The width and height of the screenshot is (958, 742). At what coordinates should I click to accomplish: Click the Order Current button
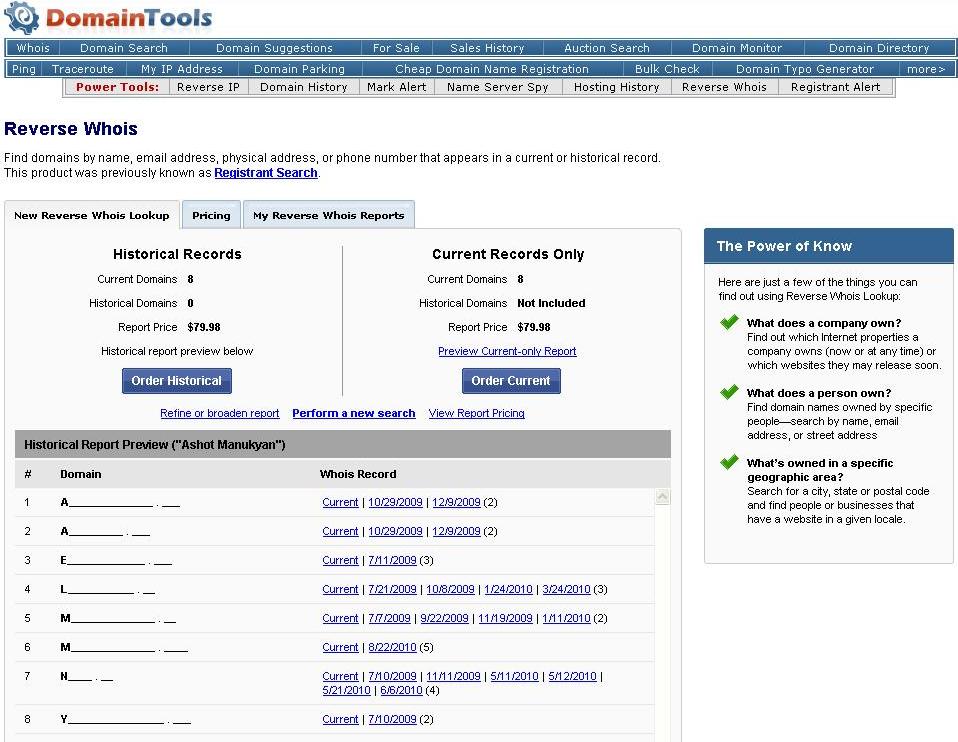[x=511, y=381]
